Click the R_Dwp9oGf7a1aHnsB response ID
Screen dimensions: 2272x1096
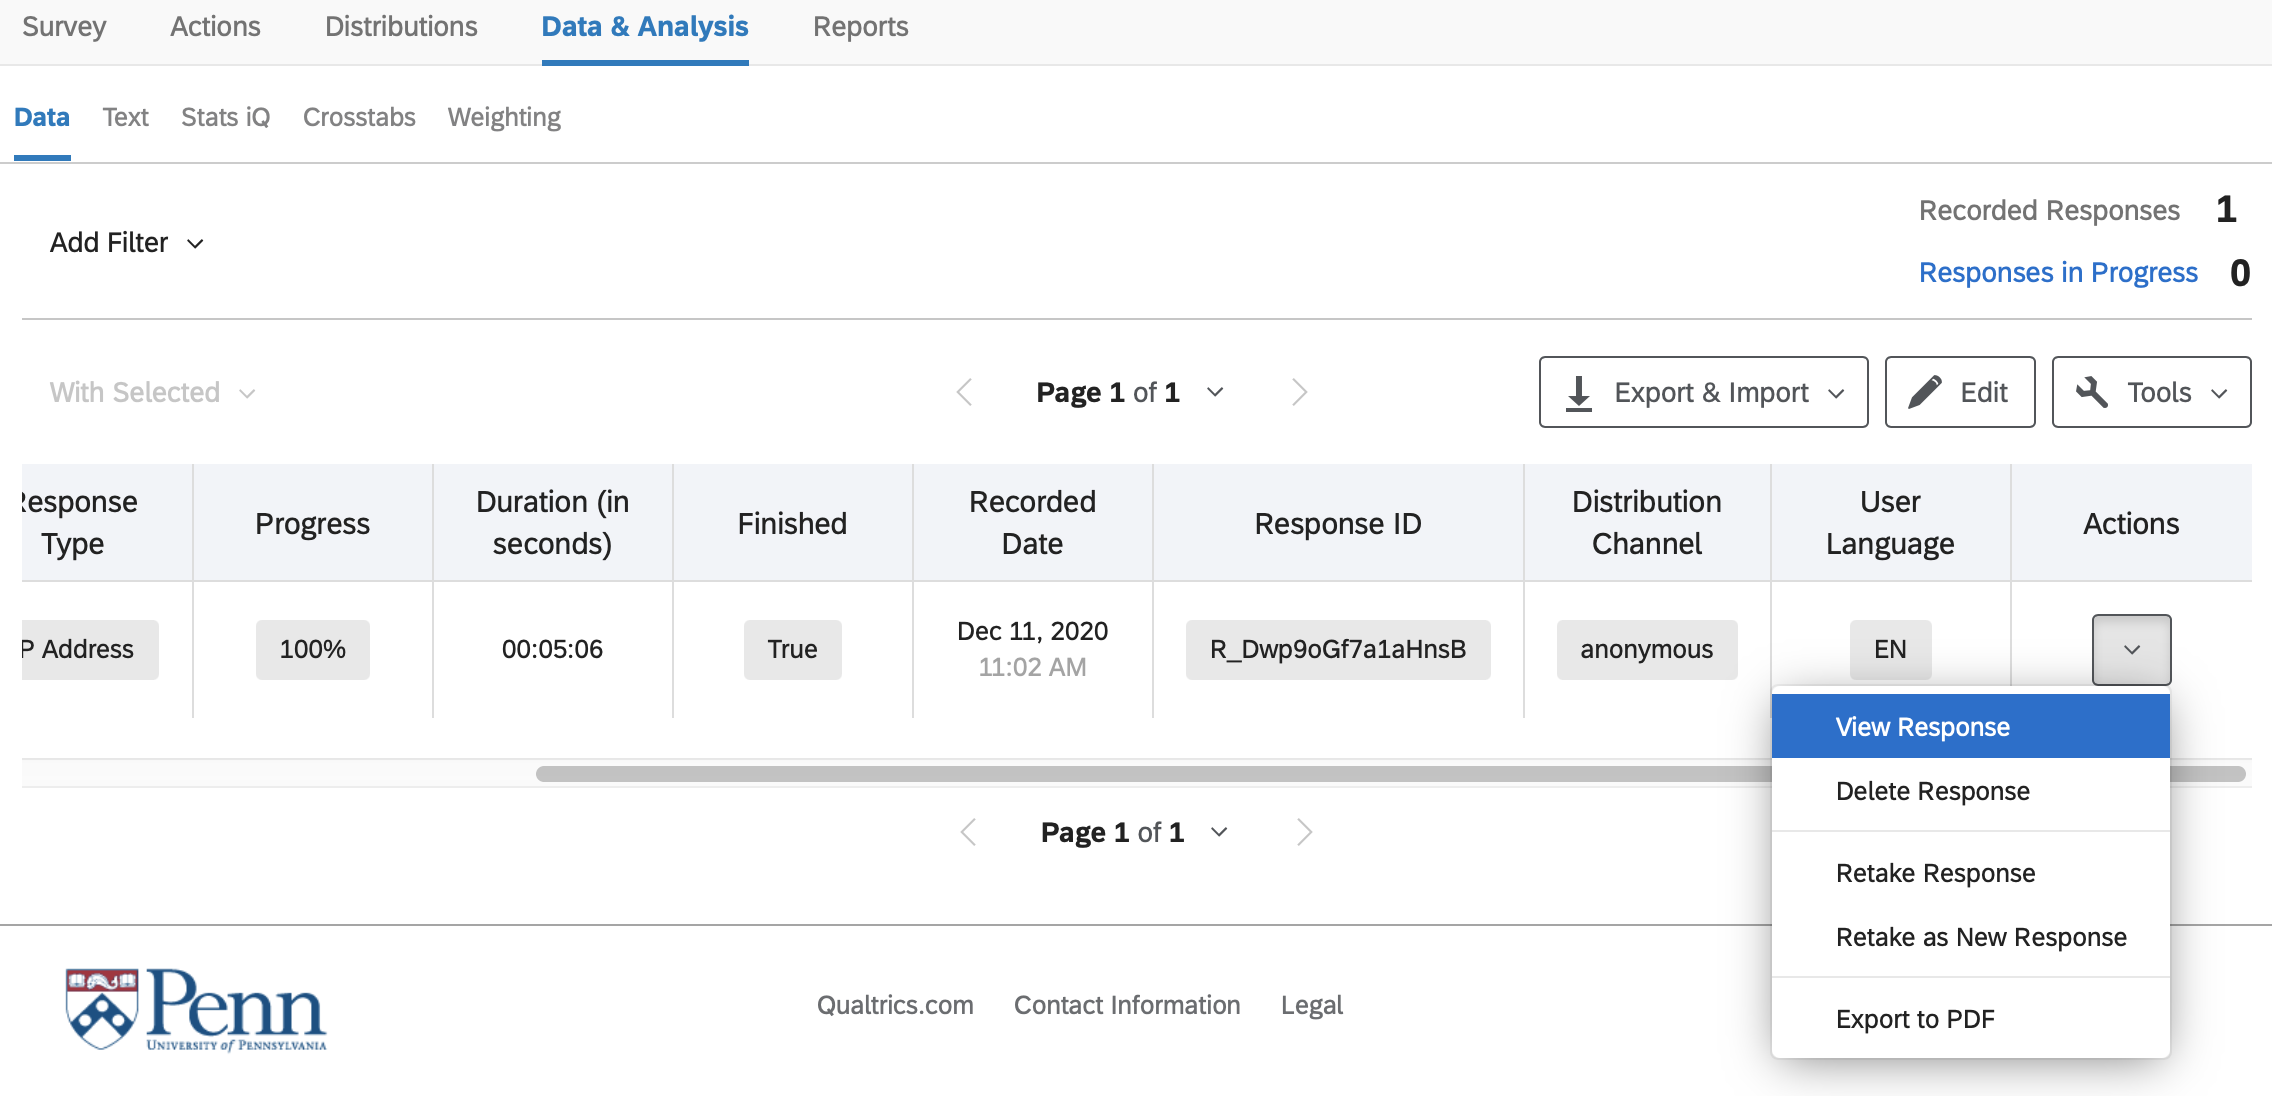click(1338, 649)
